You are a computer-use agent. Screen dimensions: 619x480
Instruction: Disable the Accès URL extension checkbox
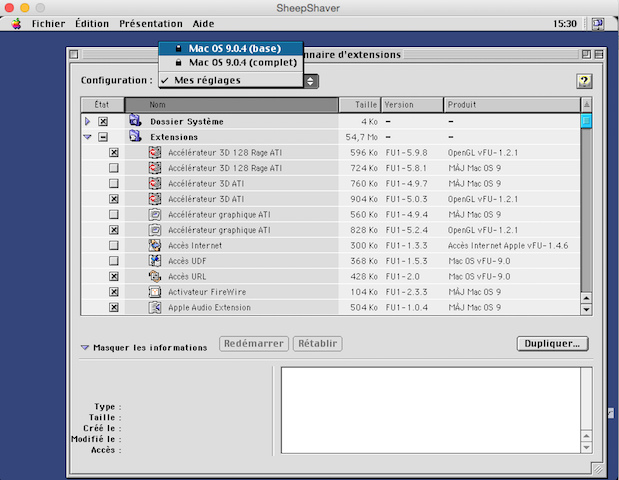[x=114, y=276]
